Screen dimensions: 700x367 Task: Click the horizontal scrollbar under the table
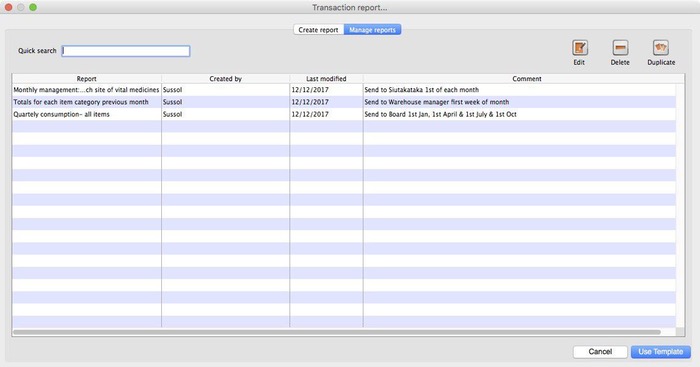click(x=337, y=332)
